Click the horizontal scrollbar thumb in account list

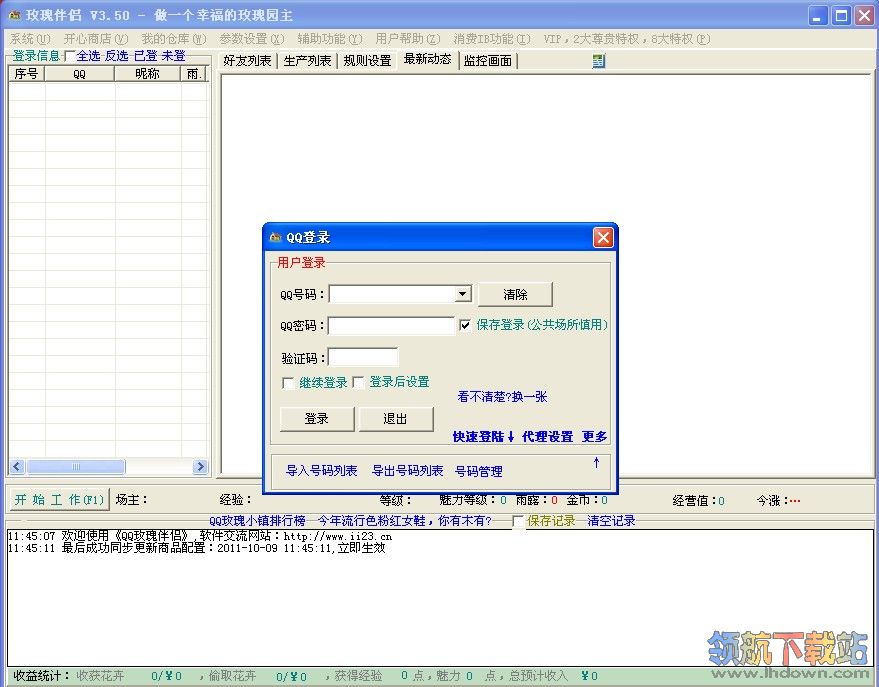click(76, 466)
